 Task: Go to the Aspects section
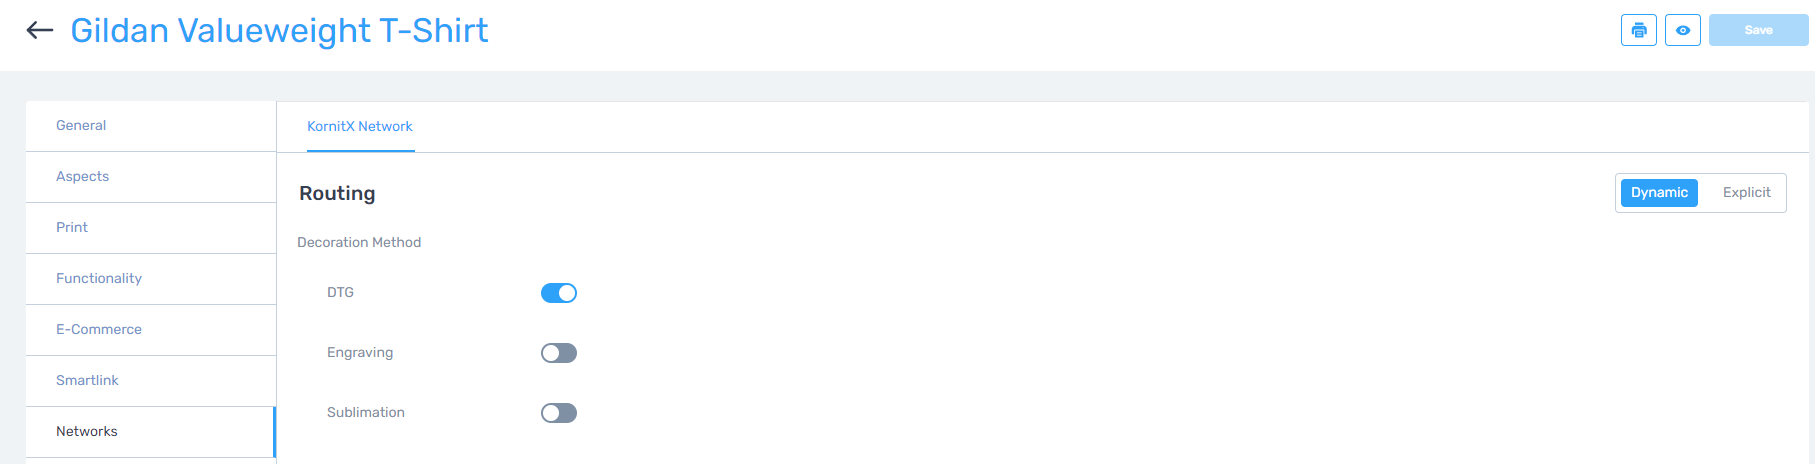151,177
